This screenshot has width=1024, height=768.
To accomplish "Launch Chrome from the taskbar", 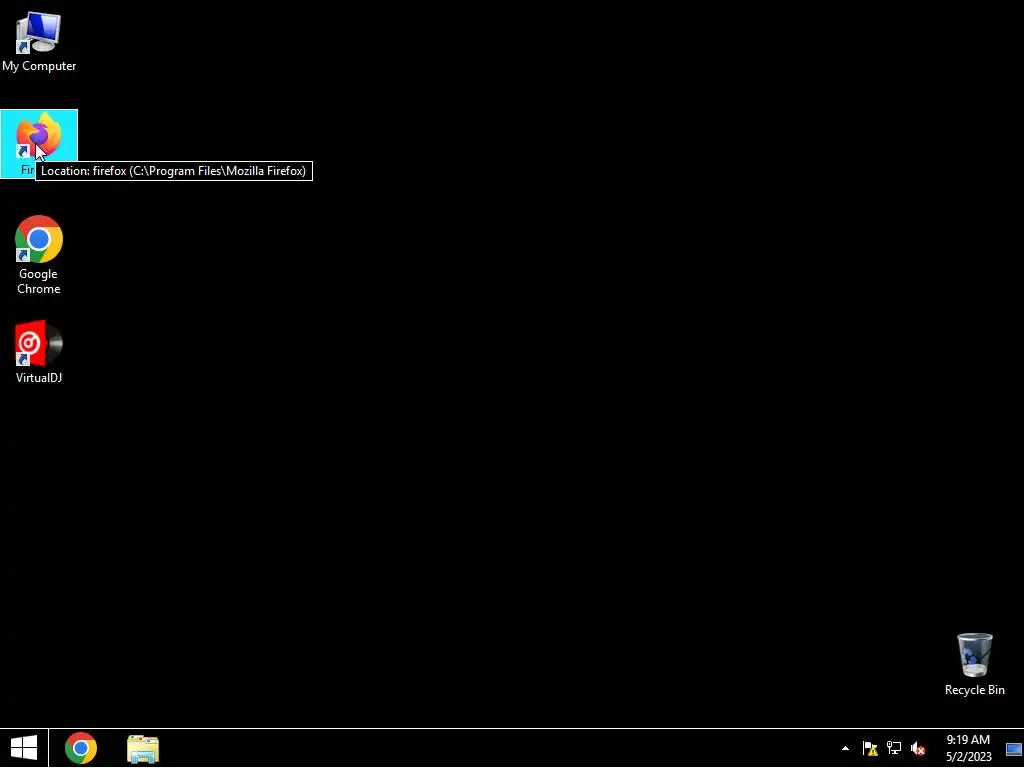I will click(x=81, y=748).
